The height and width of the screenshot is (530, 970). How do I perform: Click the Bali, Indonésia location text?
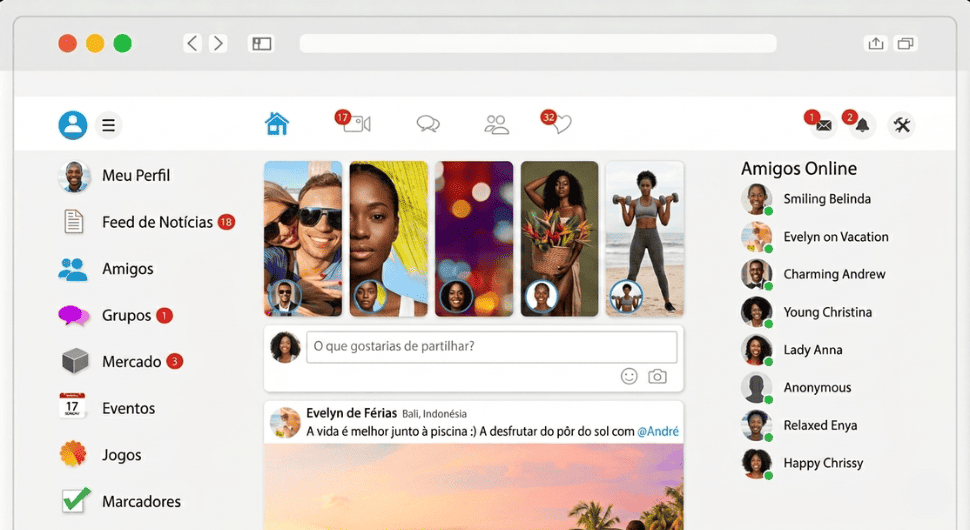point(434,414)
